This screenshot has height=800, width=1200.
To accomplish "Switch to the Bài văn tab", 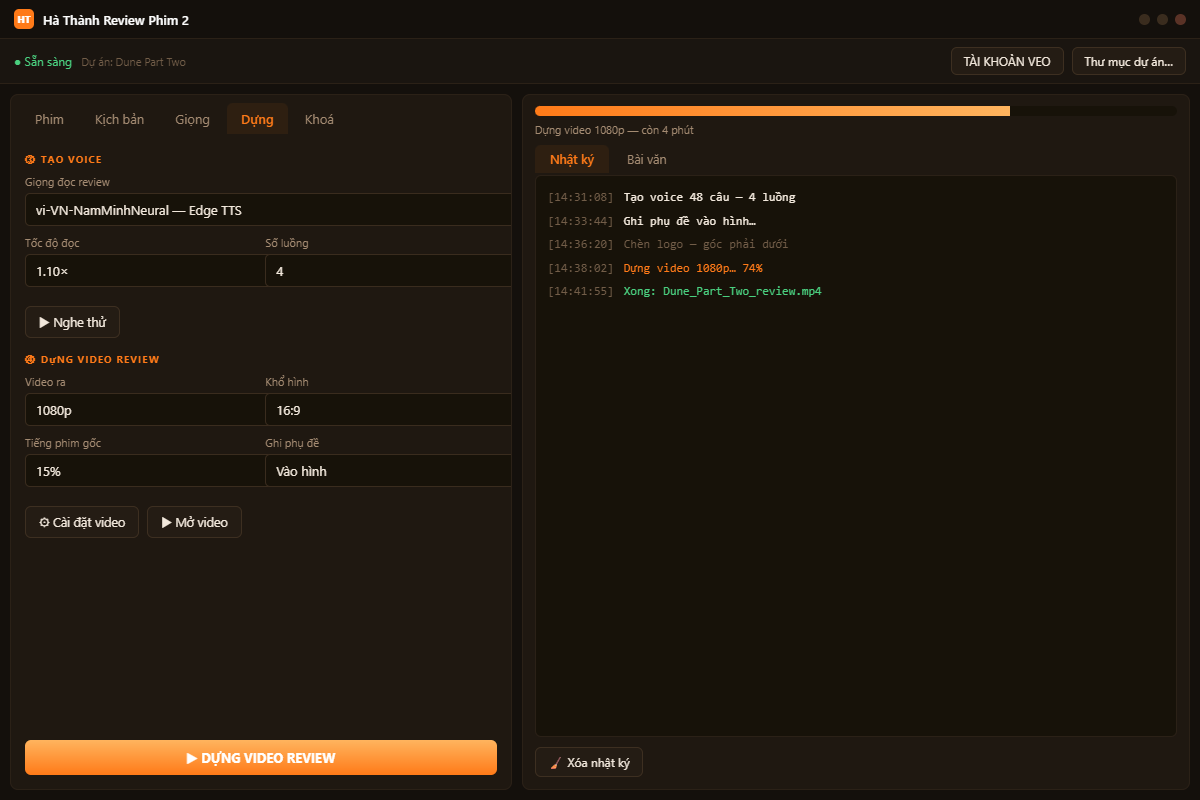I will [x=646, y=159].
